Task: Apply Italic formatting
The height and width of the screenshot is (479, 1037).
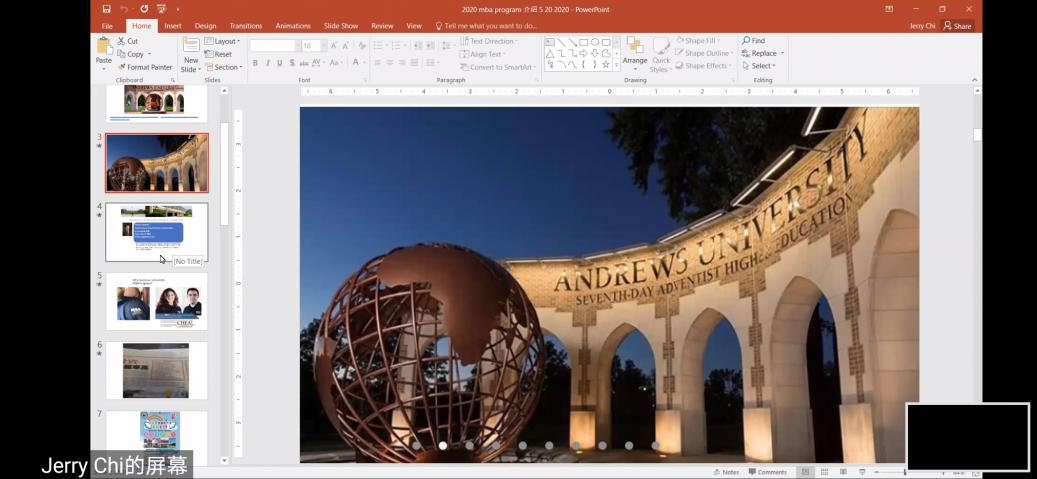Action: click(268, 63)
